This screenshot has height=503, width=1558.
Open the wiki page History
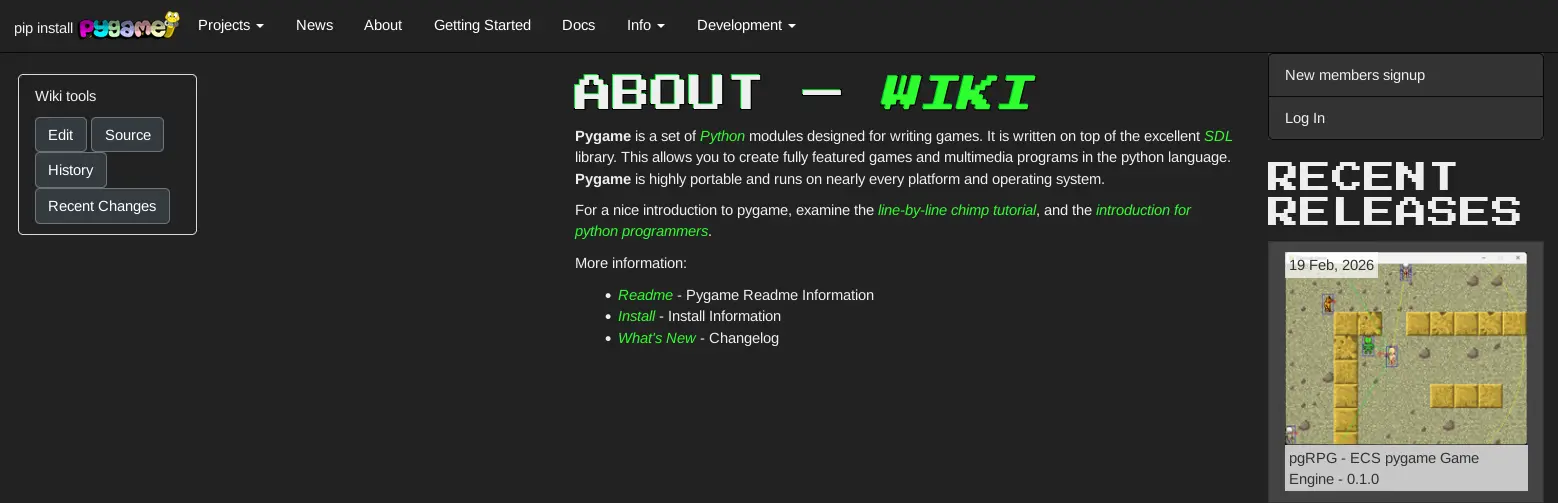tap(70, 170)
